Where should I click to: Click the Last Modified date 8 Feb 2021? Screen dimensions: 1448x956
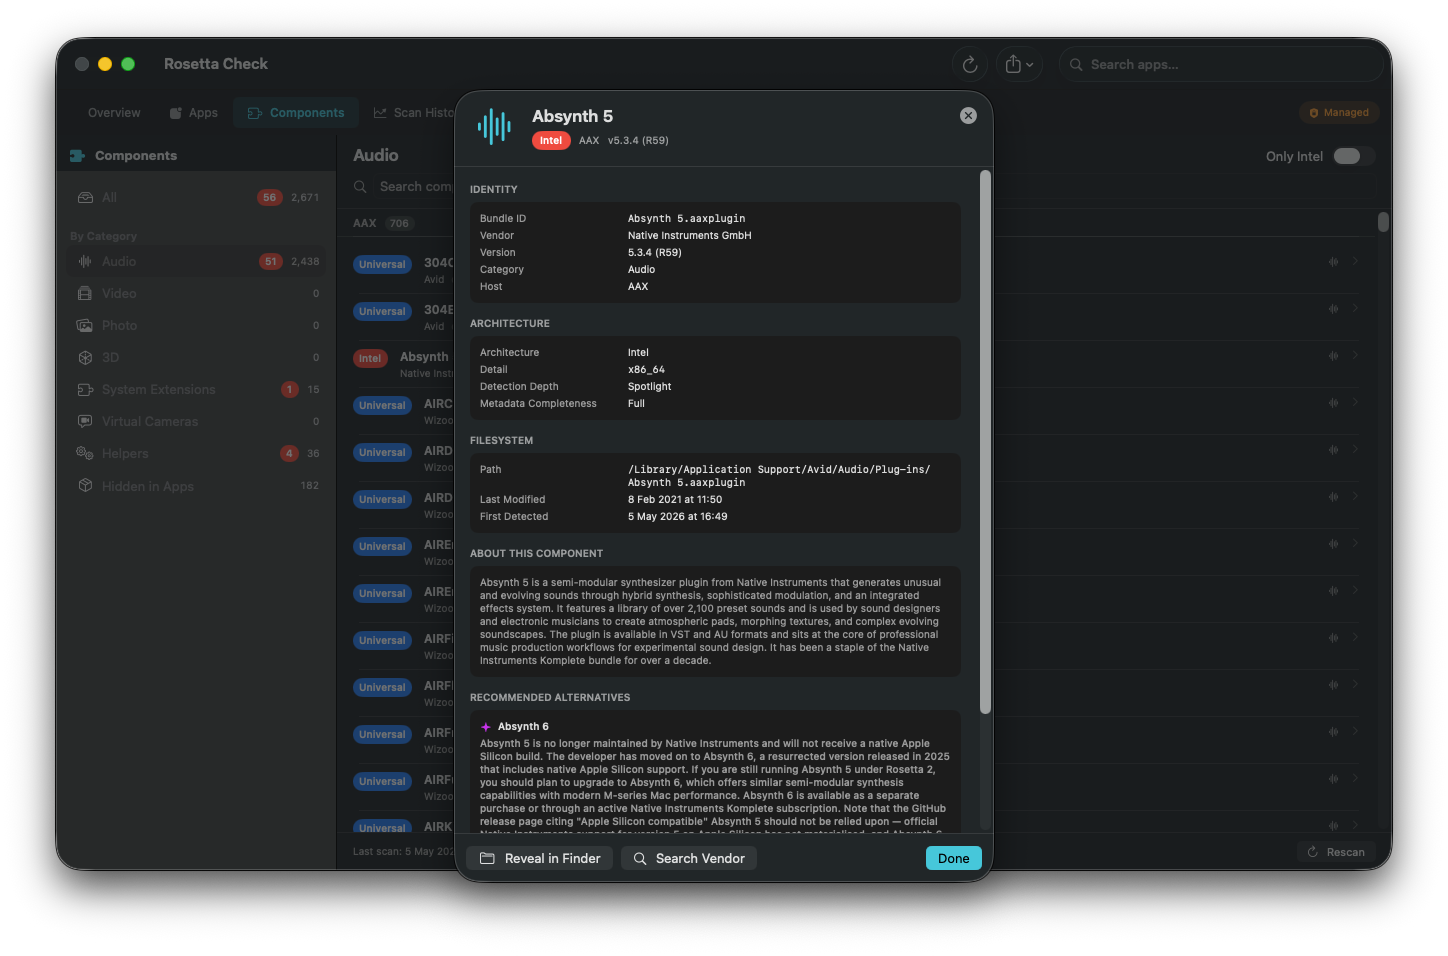(675, 500)
